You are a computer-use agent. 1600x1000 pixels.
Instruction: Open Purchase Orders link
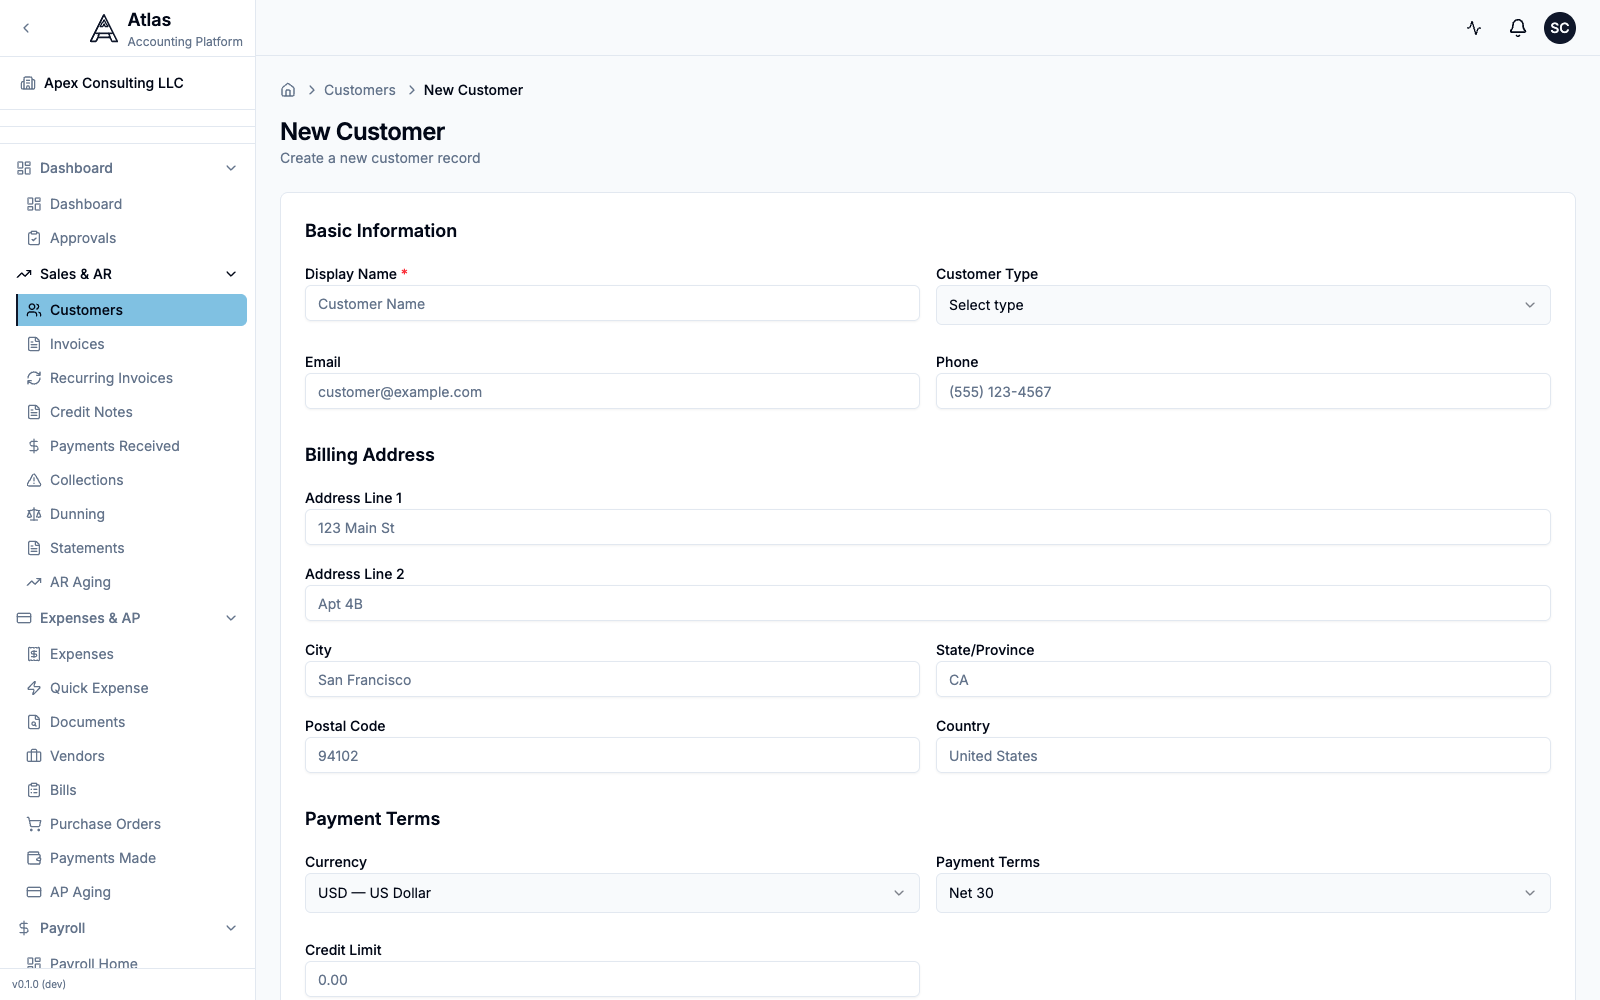pyautogui.click(x=132, y=824)
